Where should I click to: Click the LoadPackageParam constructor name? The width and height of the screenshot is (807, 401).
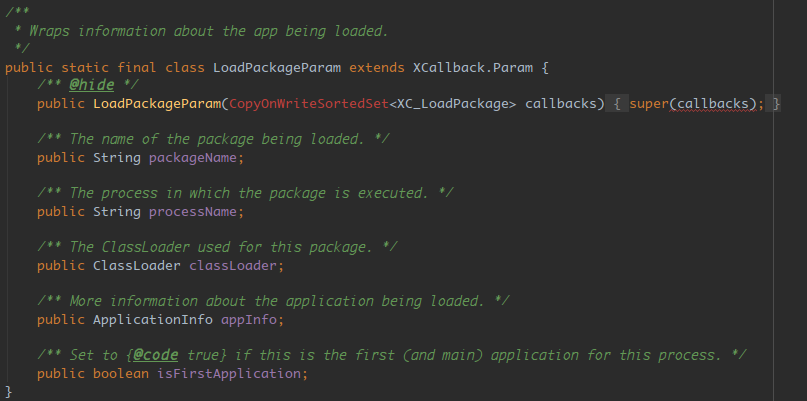point(157,103)
